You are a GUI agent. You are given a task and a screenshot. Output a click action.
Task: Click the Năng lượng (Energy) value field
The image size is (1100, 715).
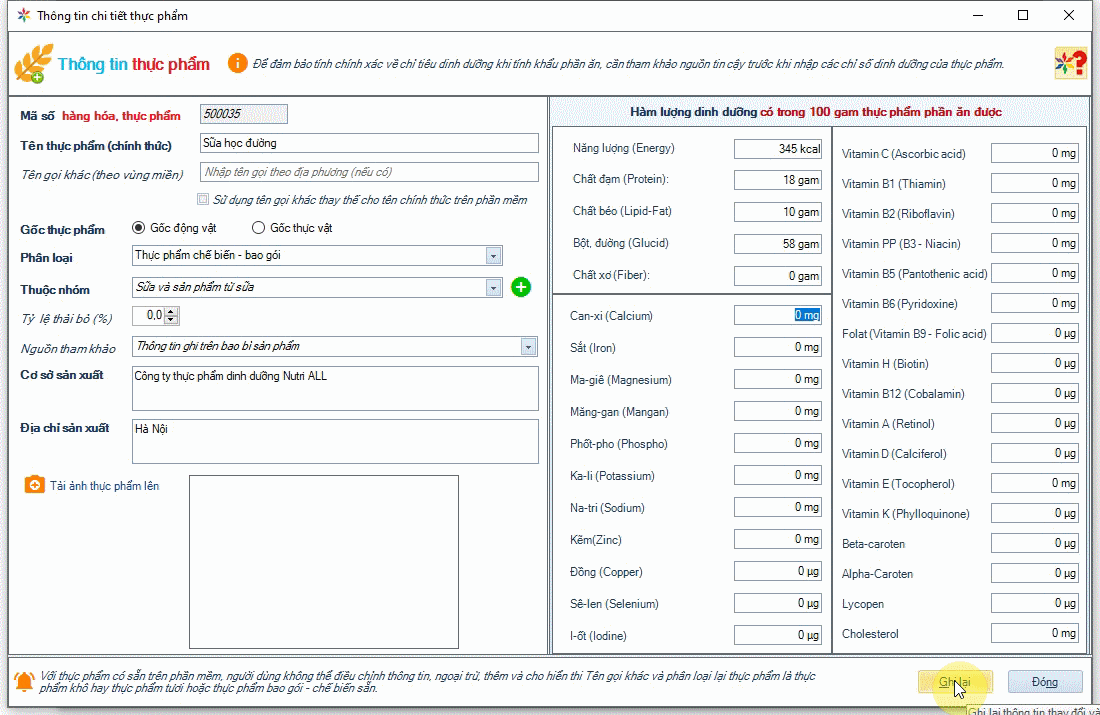click(x=777, y=149)
